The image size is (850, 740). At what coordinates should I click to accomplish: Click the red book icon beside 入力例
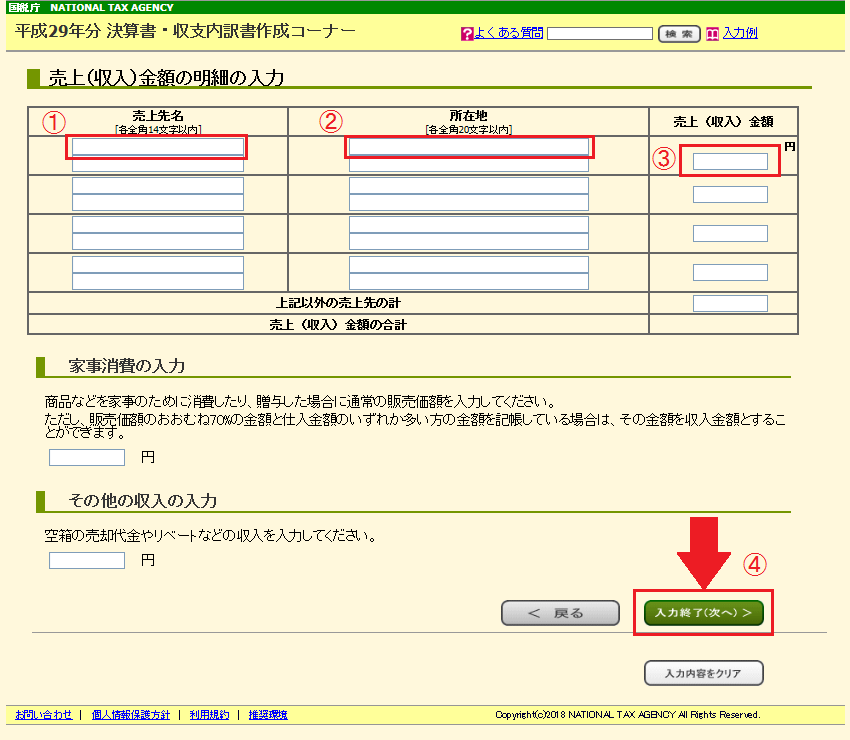(x=712, y=34)
